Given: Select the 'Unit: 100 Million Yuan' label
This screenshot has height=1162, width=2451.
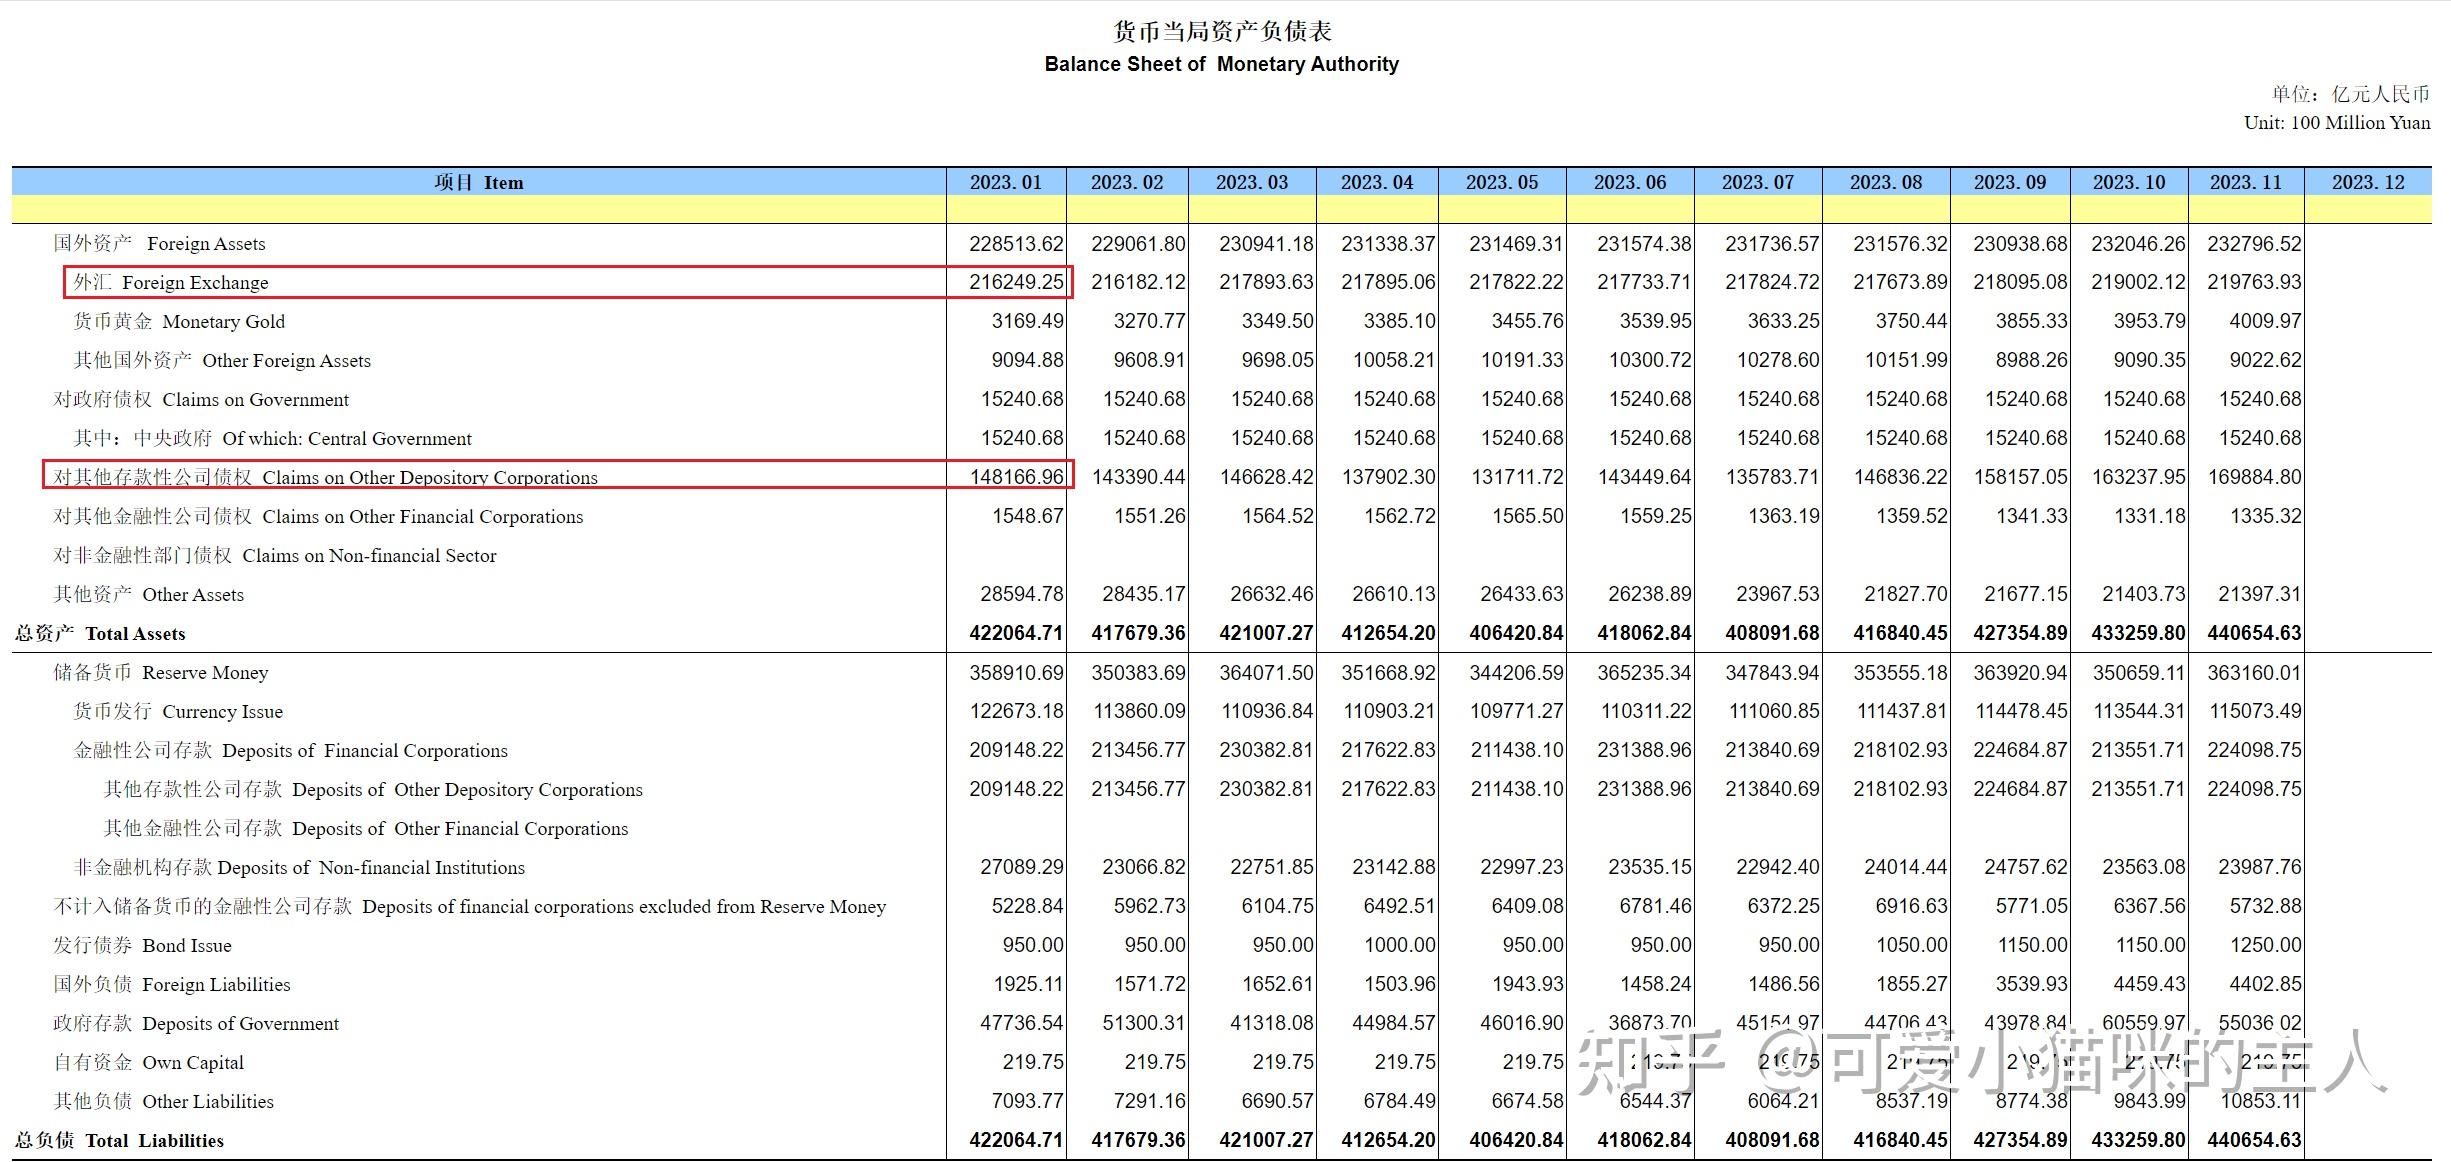Looking at the screenshot, I should (2337, 123).
